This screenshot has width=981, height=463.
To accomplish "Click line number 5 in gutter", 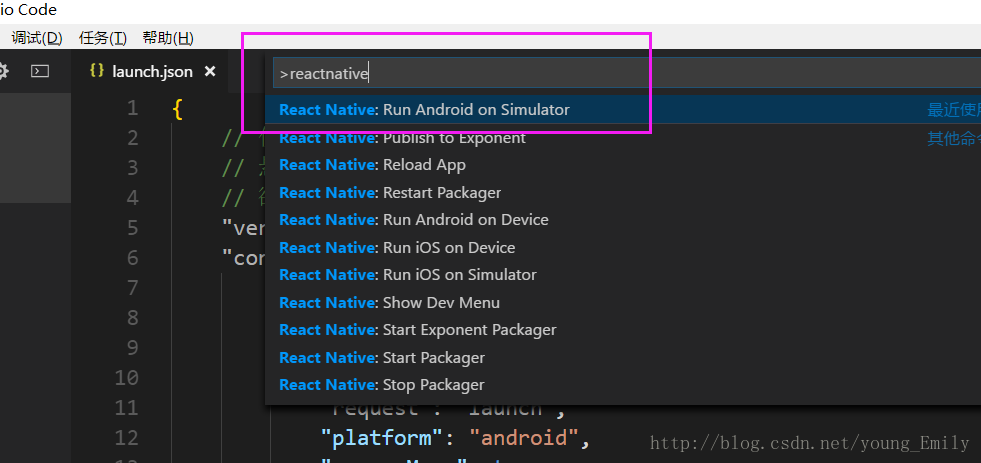I will 132,228.
